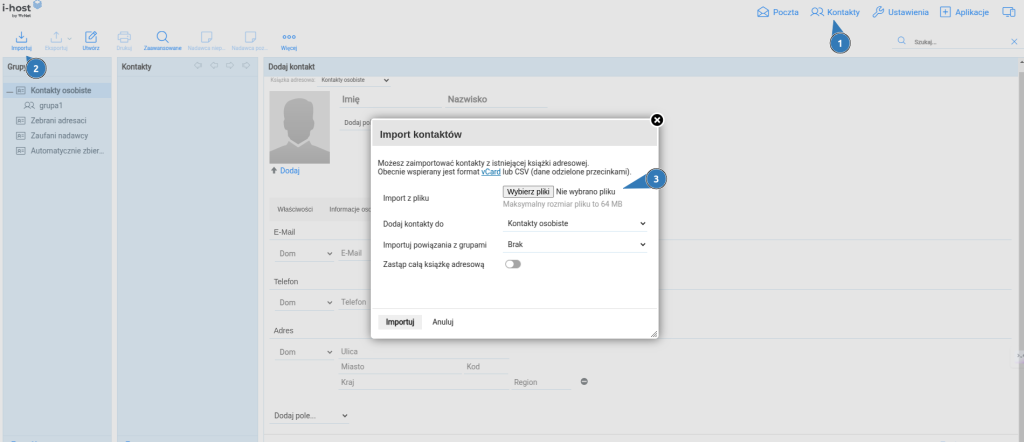Open Aplikacje menu
The height and width of the screenshot is (442, 1024).
pyautogui.click(x=964, y=12)
